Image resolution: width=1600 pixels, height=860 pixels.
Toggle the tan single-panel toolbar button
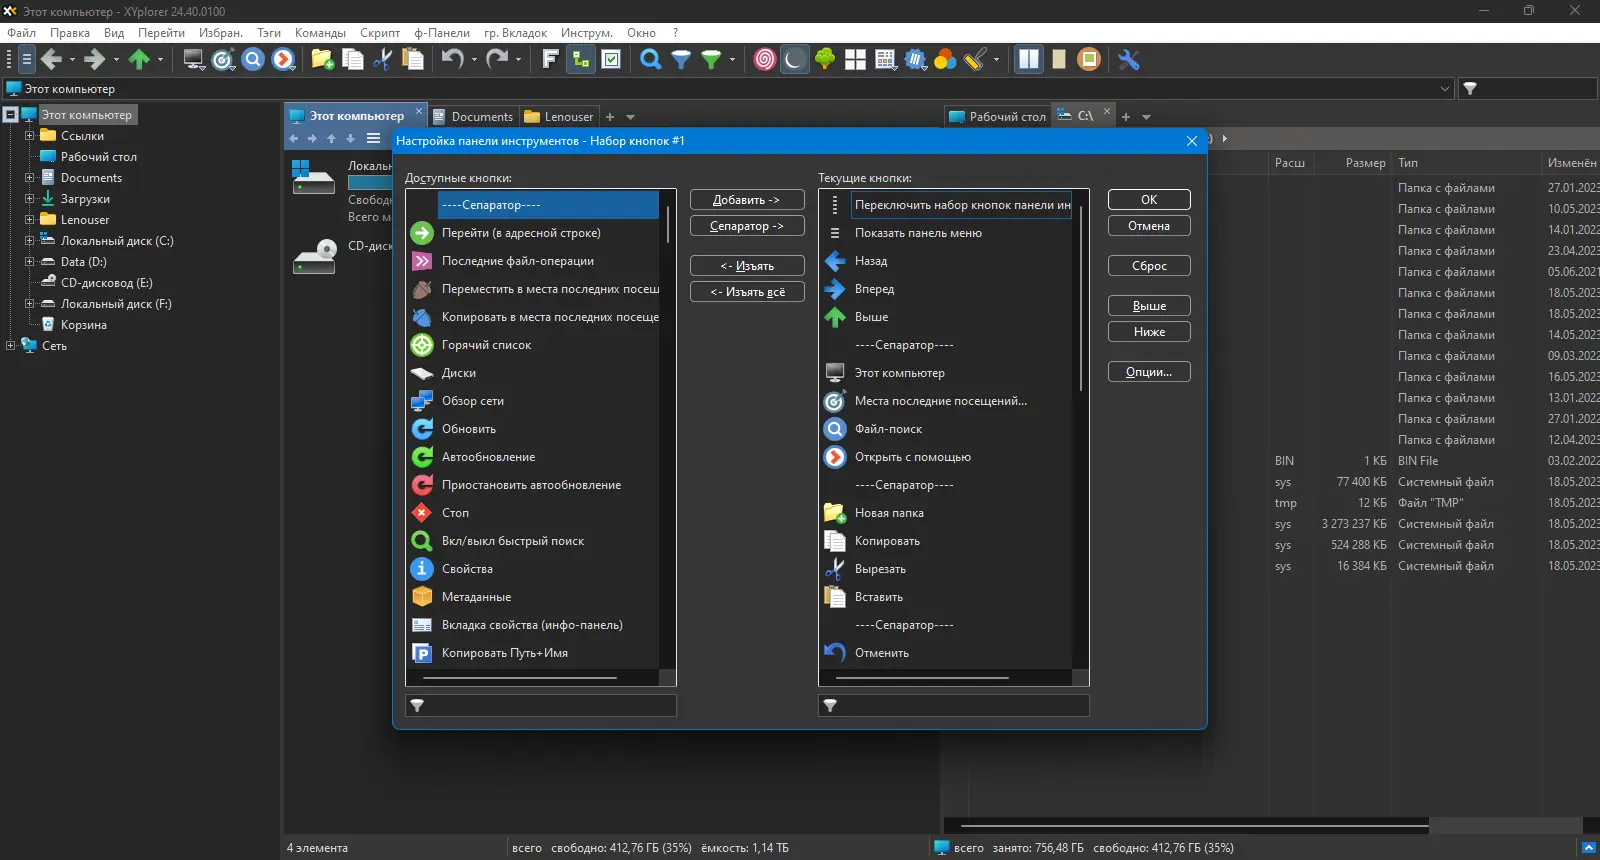(x=1059, y=60)
